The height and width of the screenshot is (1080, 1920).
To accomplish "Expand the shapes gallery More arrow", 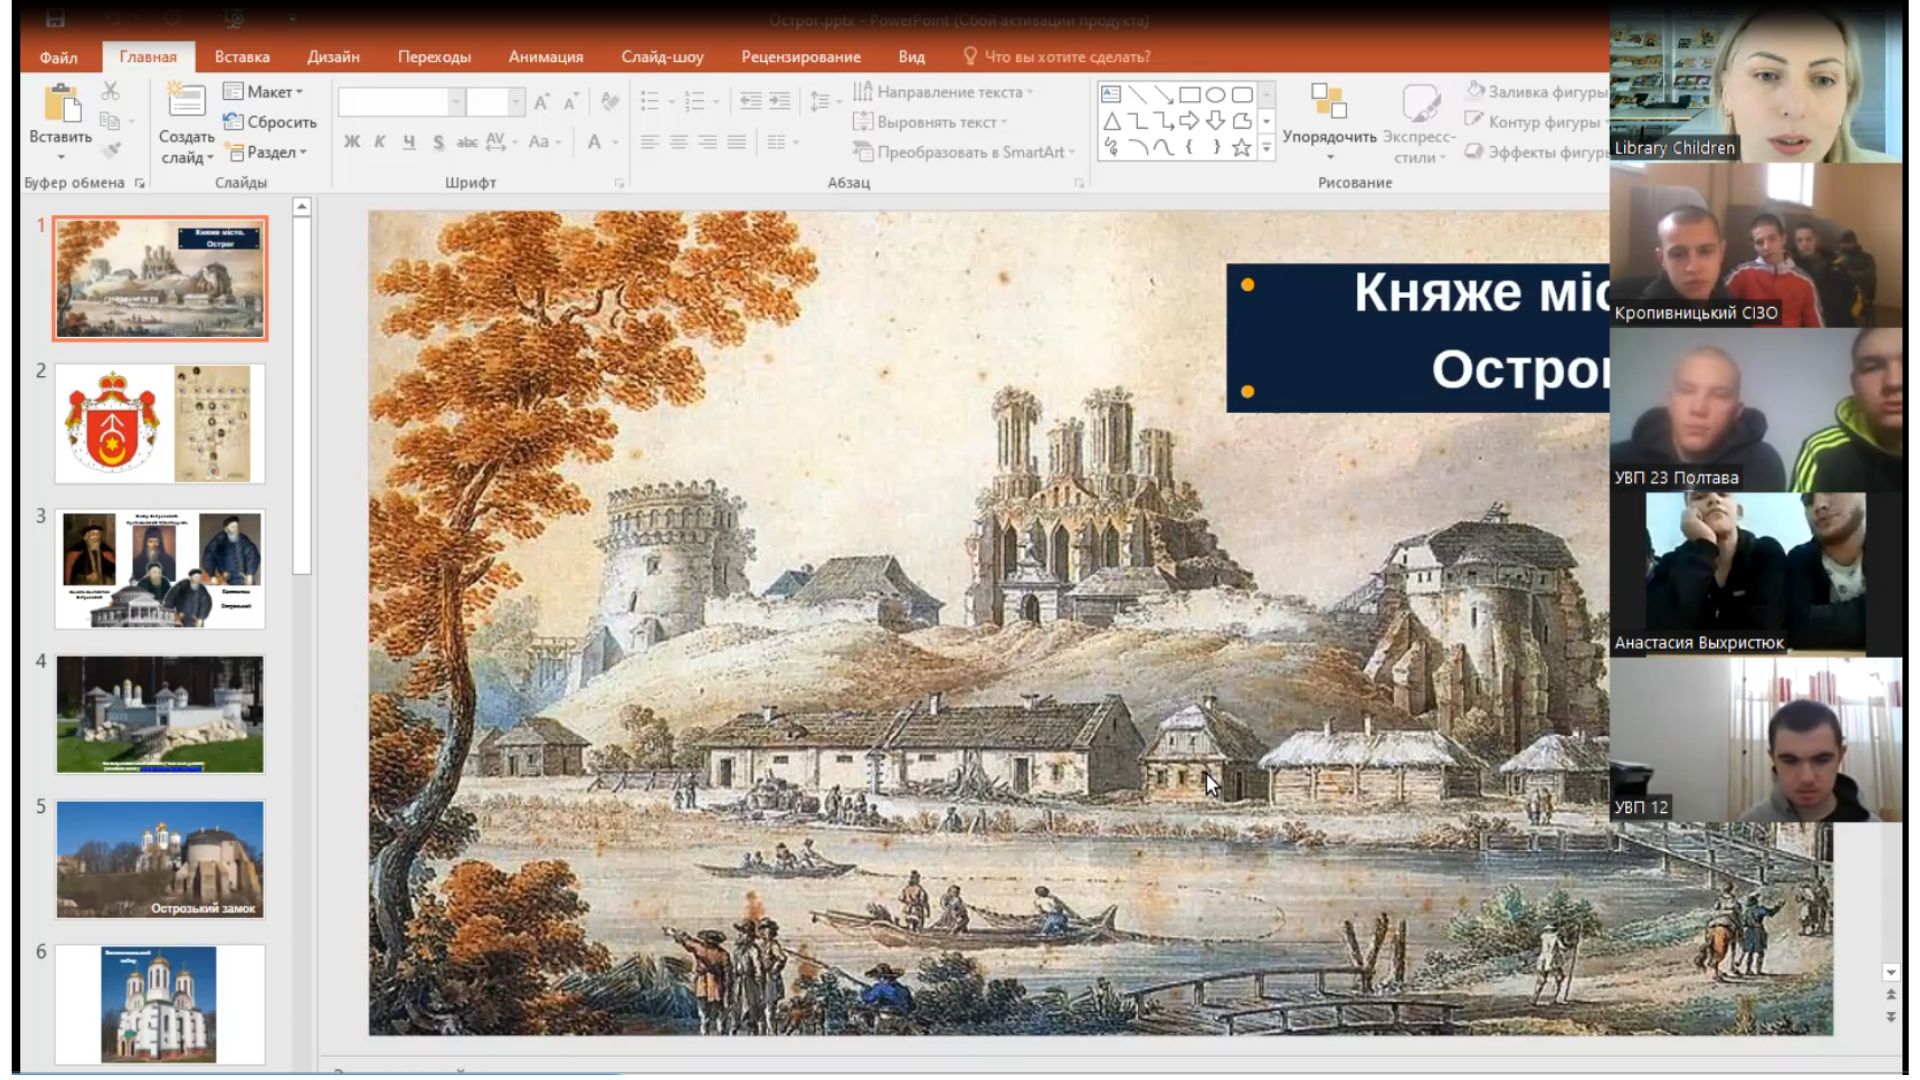I will click(1266, 149).
